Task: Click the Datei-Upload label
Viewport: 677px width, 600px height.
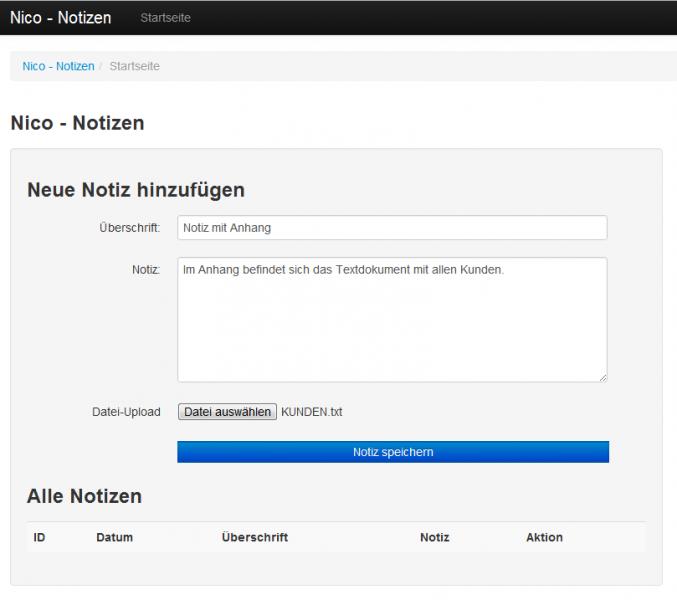Action: (126, 412)
